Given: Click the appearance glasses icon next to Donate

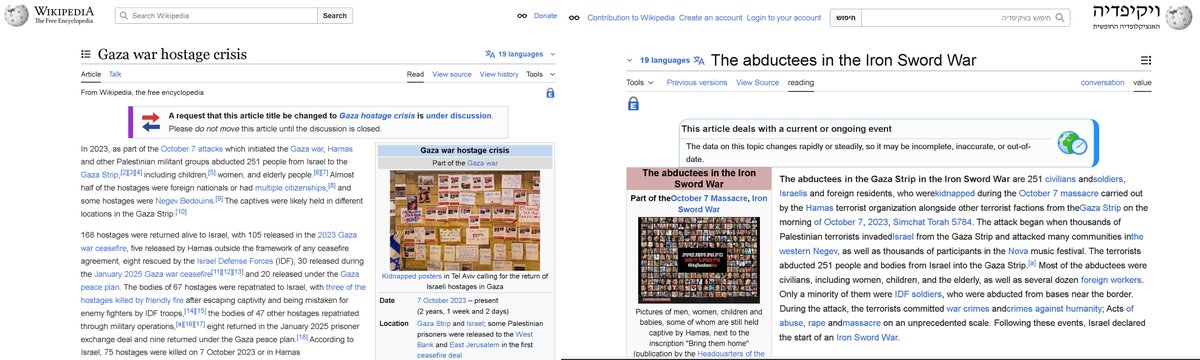Looking at the screenshot, I should pyautogui.click(x=521, y=16).
